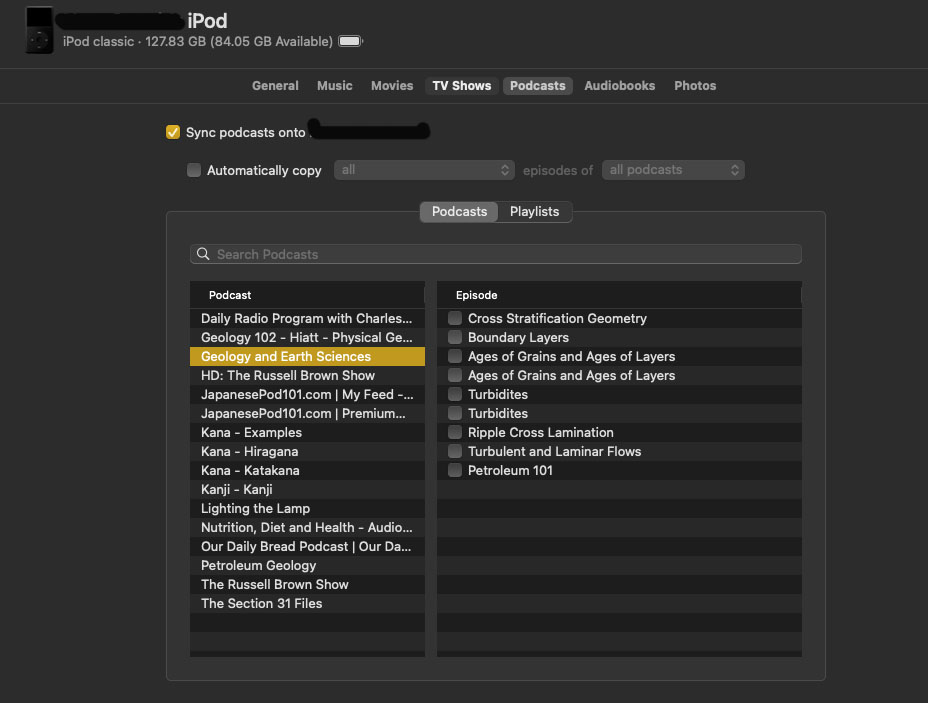Select Nutrition, Diet and Health podcast
928x703 pixels.
(x=307, y=527)
